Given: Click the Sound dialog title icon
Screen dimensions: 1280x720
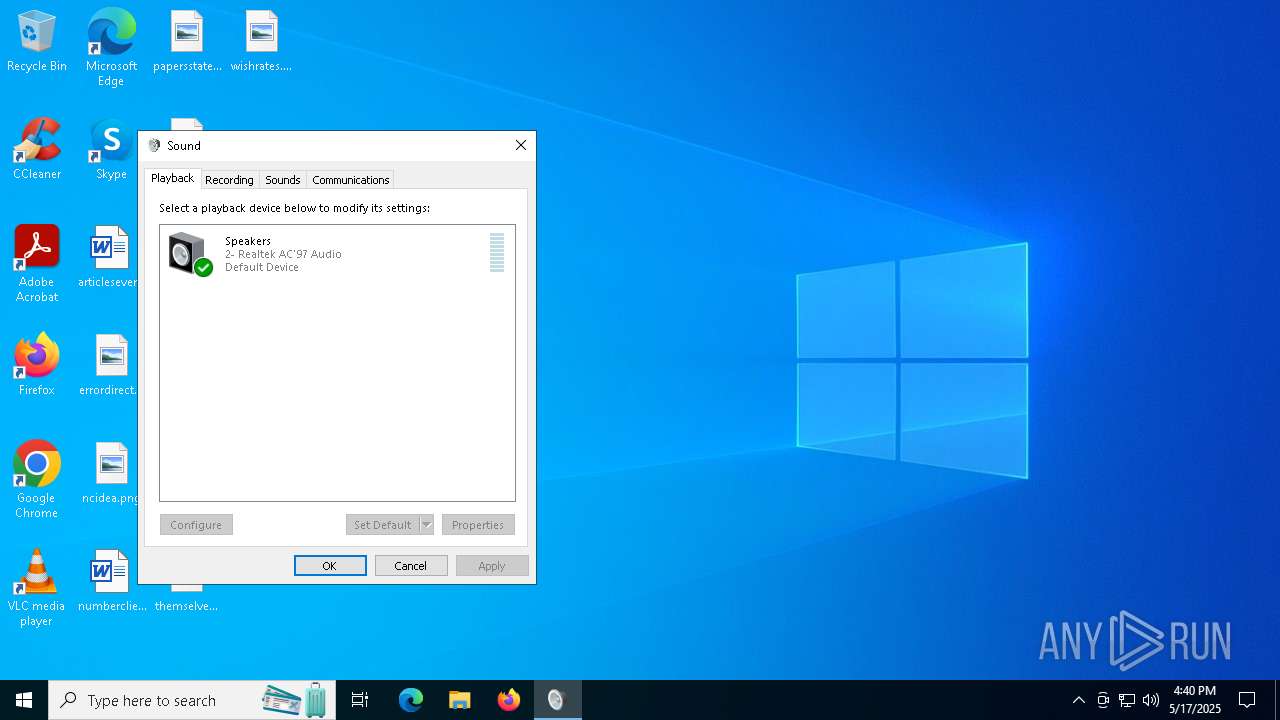Looking at the screenshot, I should (154, 146).
